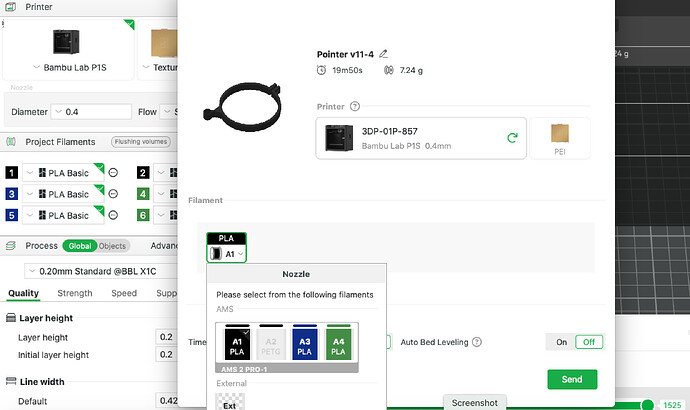Click the Bambu Lab P1S printer image
690x410 pixels.
tap(66, 42)
